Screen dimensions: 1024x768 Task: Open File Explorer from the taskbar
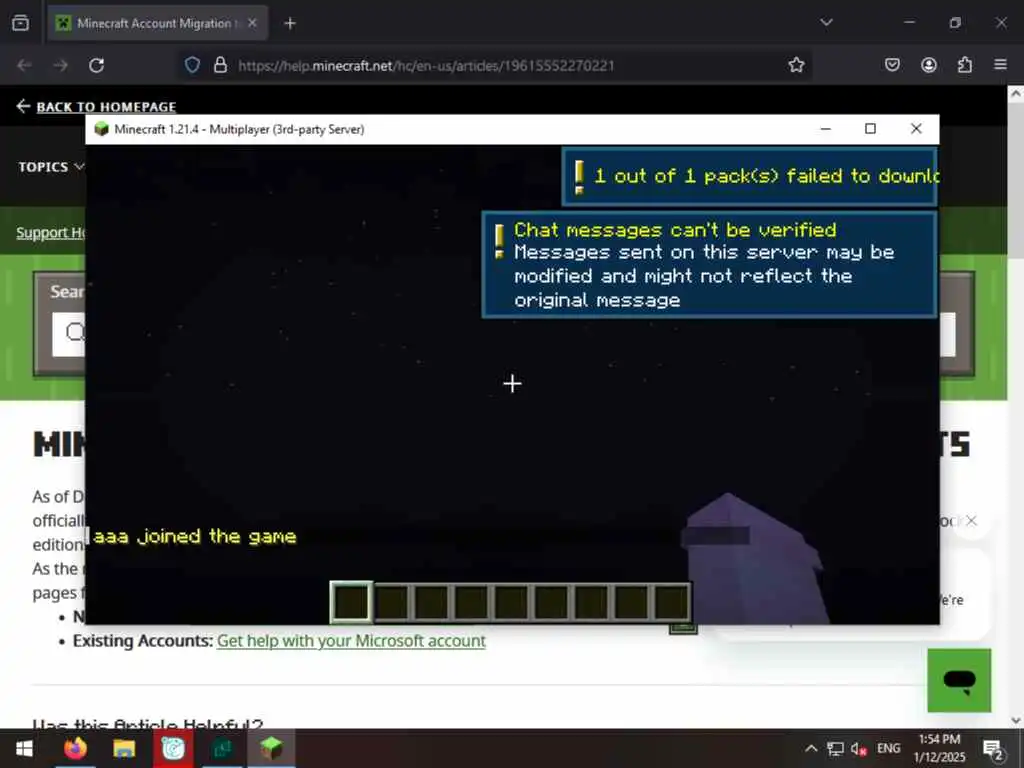123,748
